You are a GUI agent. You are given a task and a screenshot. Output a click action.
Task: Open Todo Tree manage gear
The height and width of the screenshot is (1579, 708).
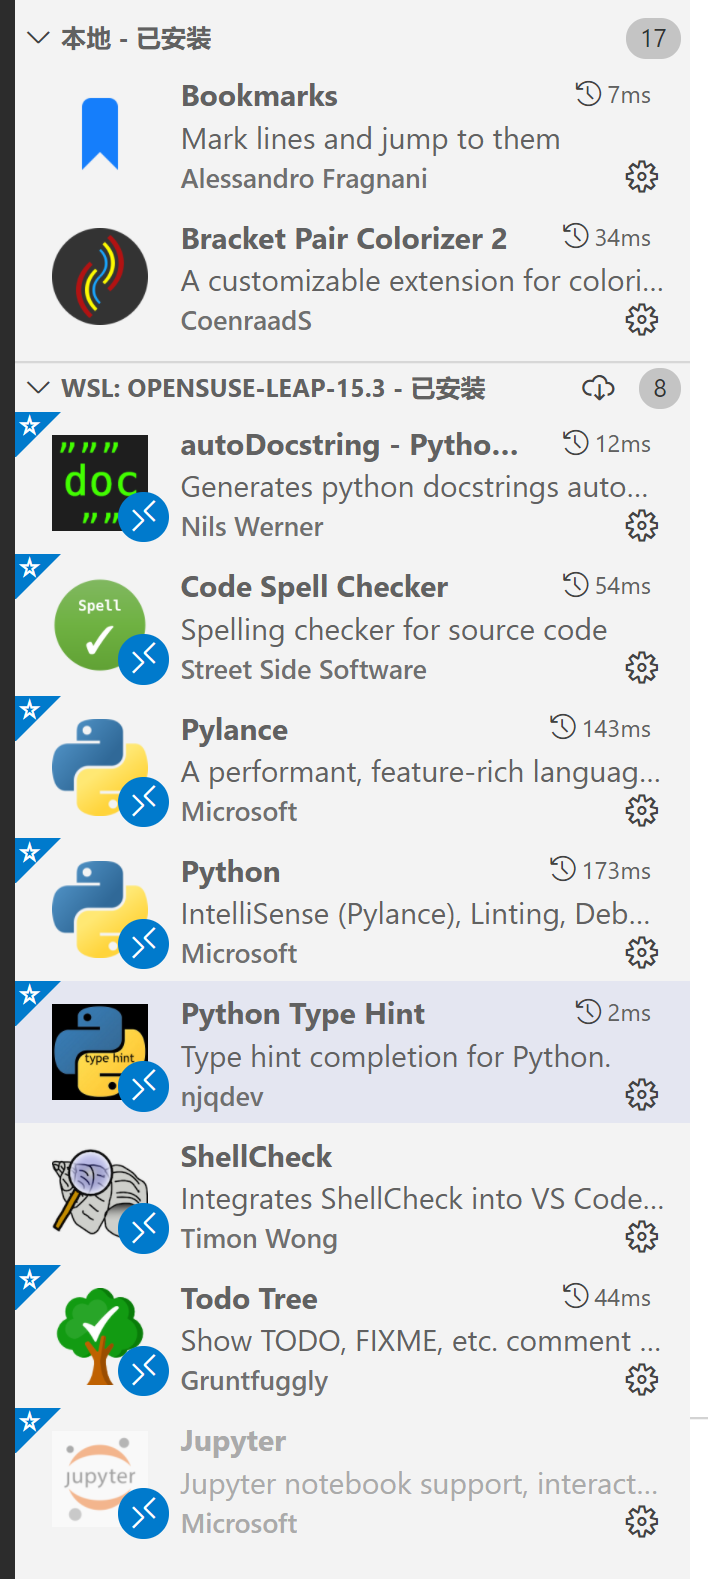(x=641, y=1380)
